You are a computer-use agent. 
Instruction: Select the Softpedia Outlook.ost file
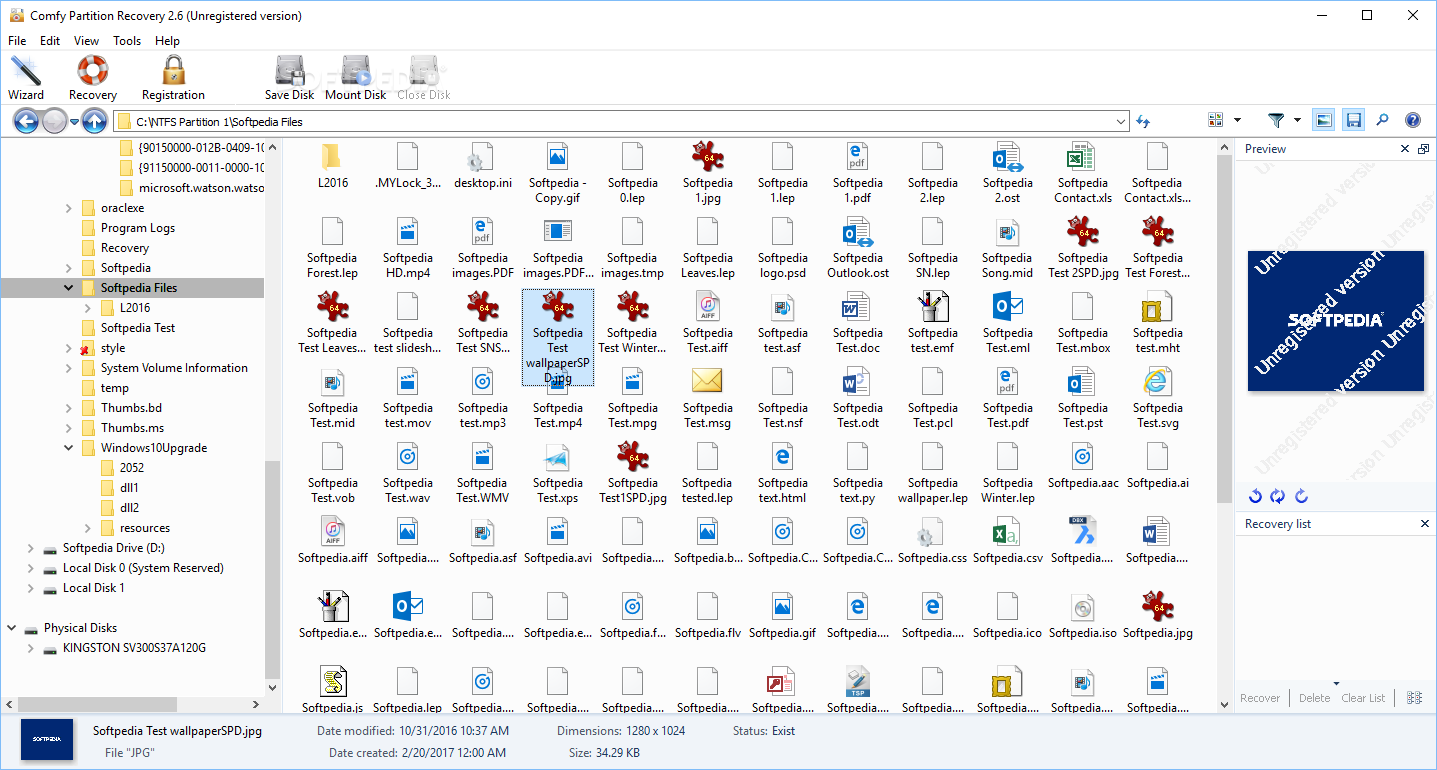(858, 248)
